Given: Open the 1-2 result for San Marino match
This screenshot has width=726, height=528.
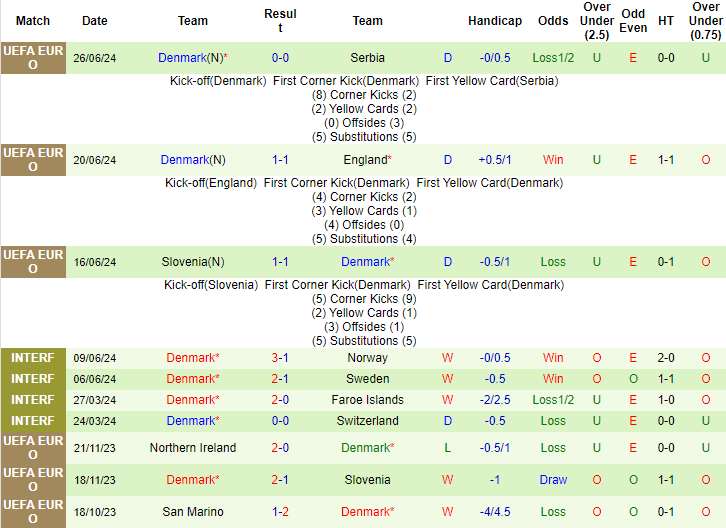Looking at the screenshot, I should 280,512.
